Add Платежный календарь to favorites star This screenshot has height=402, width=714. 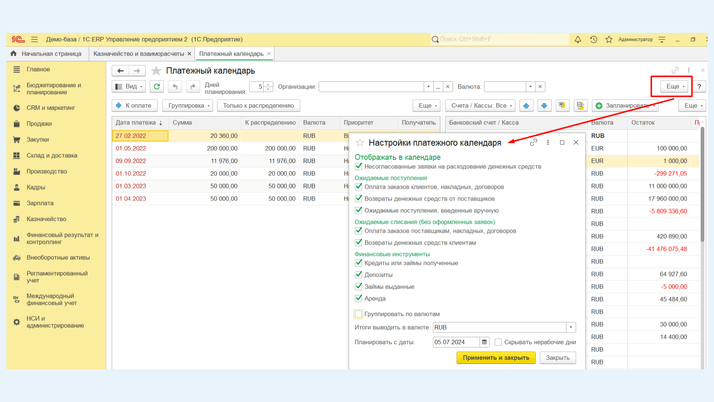(x=156, y=71)
